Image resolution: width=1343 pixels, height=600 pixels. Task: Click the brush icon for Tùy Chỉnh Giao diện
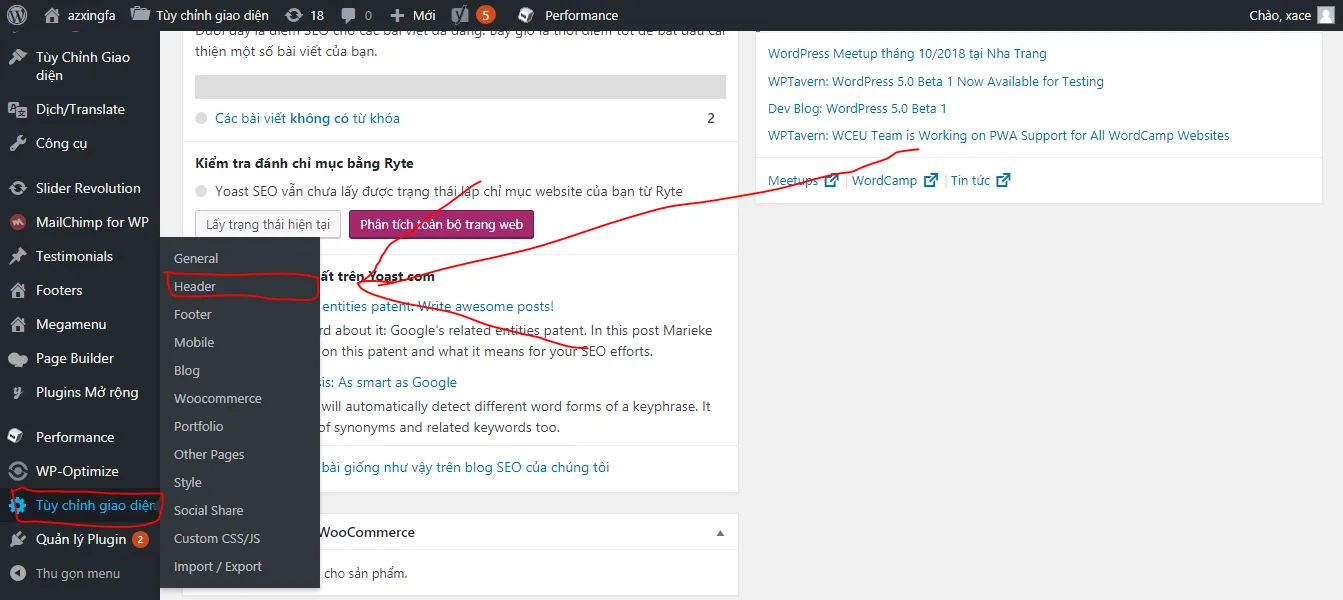(17, 57)
